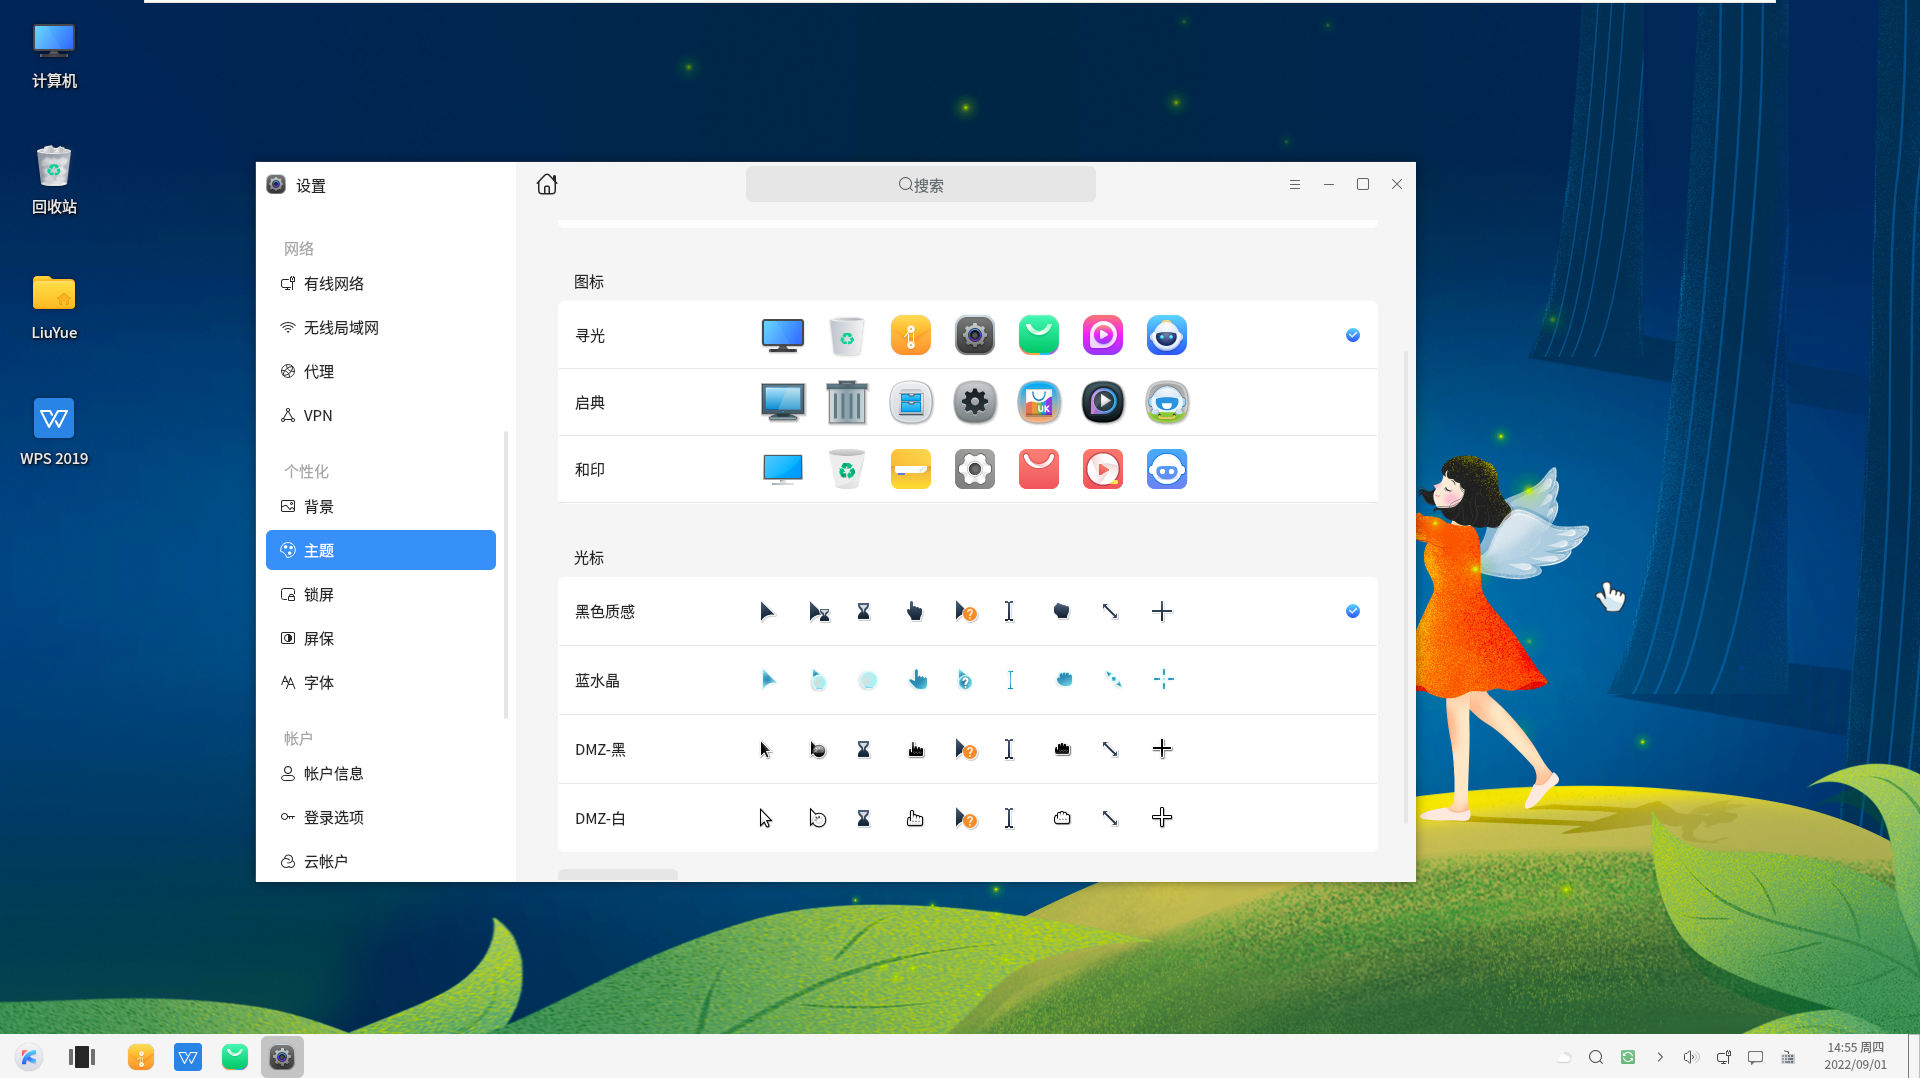
Task: Click the 和印 theme red video player icon
Action: coord(1103,469)
